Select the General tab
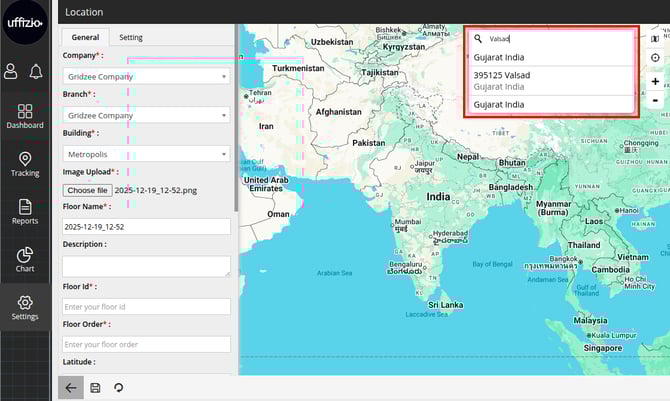Viewport: 670px width, 401px height. tap(85, 37)
